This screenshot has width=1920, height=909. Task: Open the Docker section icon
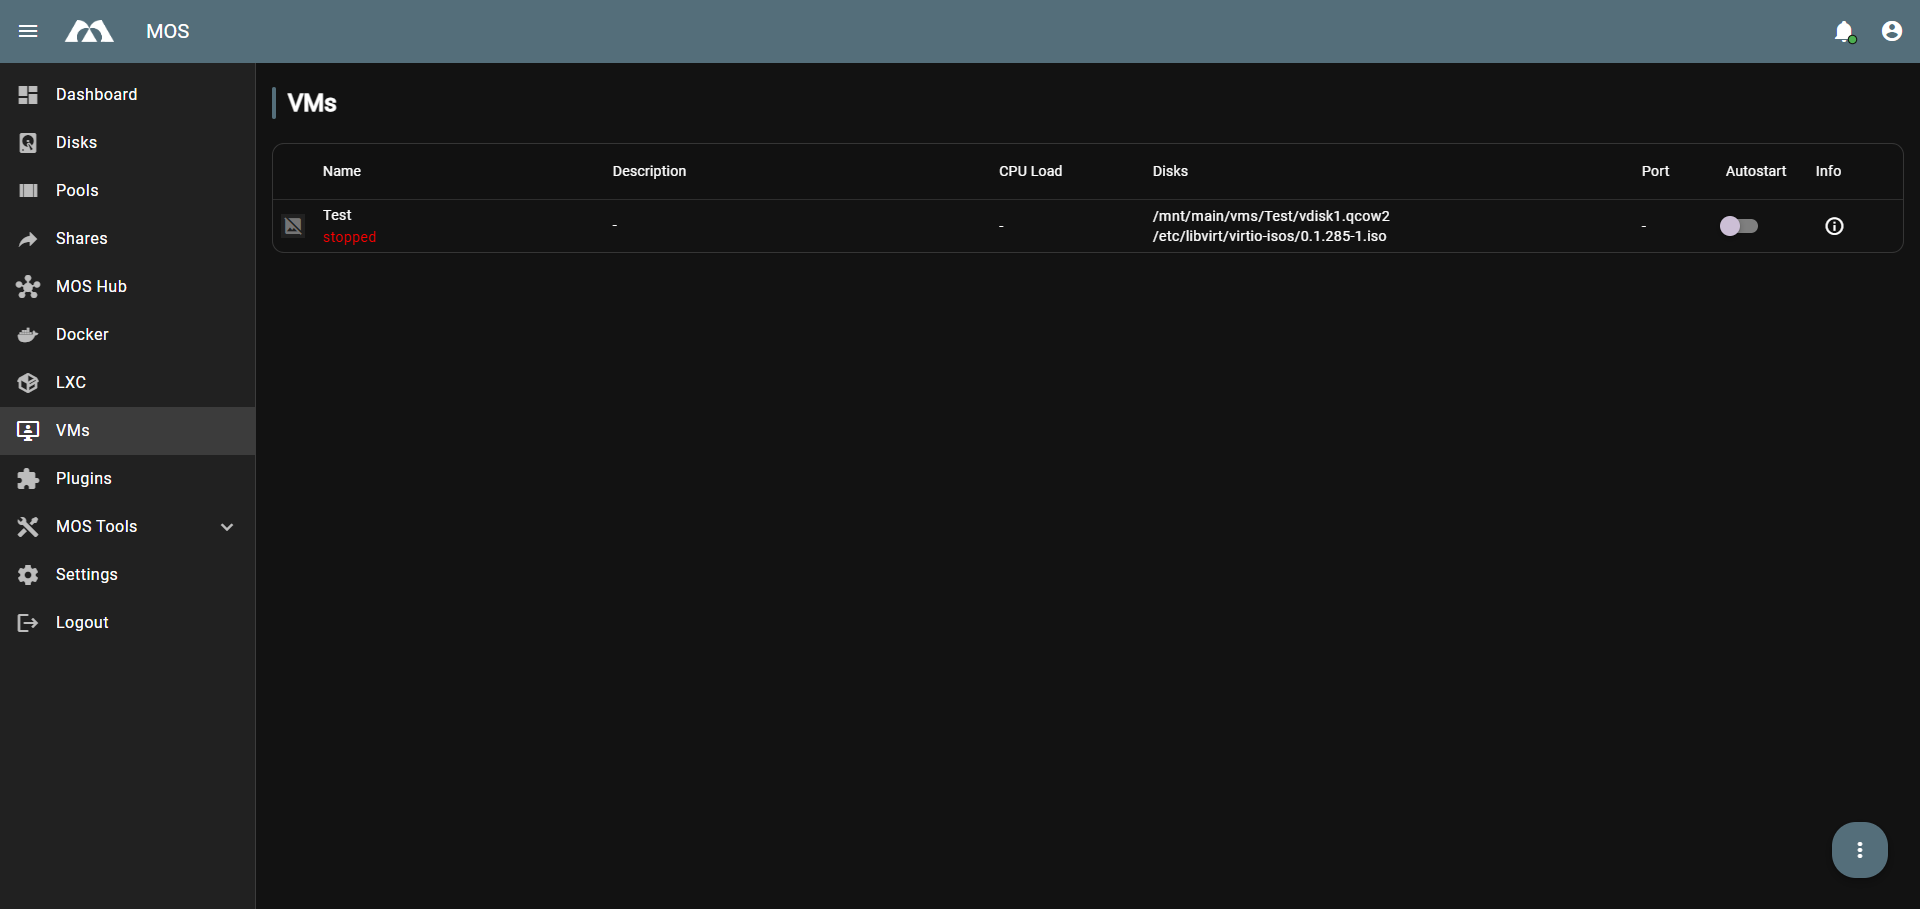coord(27,334)
